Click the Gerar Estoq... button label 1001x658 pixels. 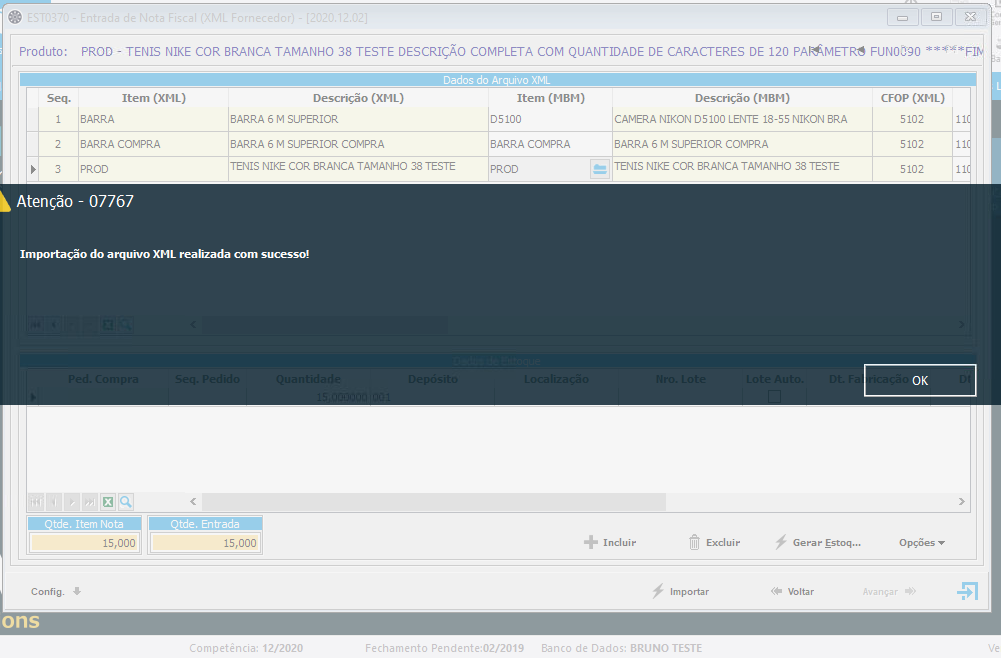pyautogui.click(x=827, y=542)
